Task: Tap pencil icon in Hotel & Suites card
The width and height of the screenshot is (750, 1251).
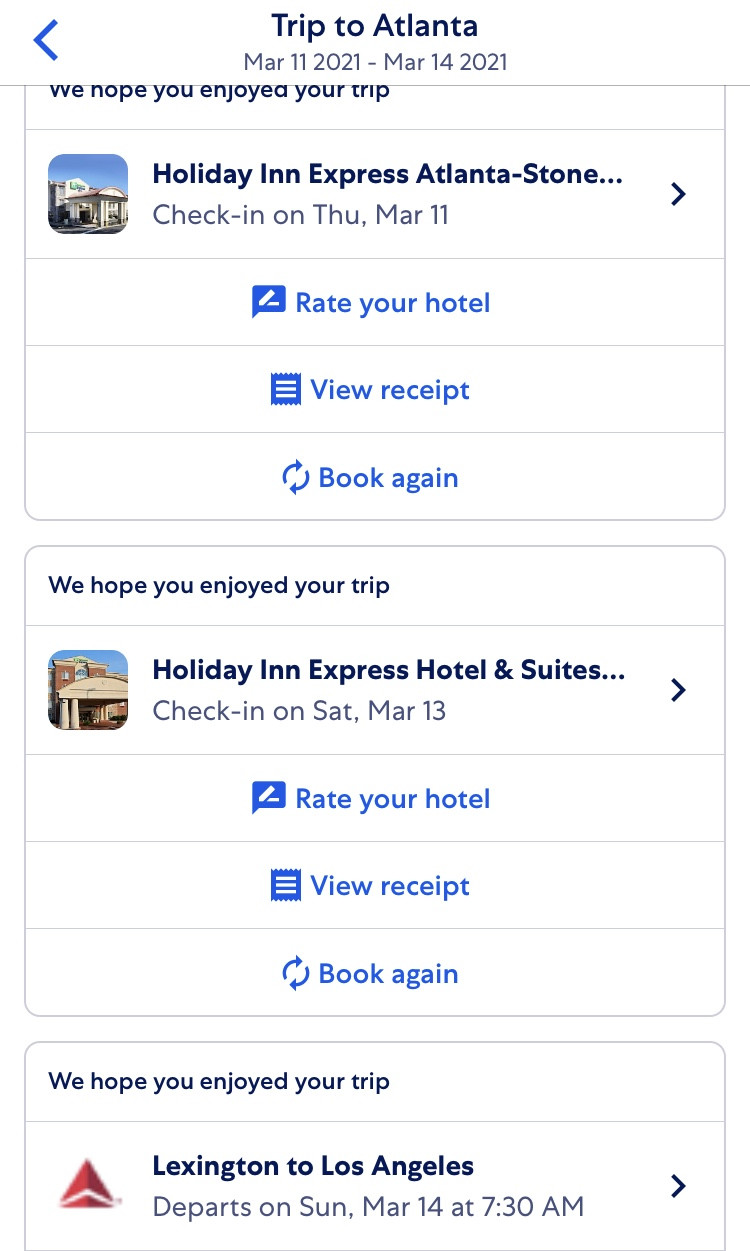Action: click(x=268, y=798)
